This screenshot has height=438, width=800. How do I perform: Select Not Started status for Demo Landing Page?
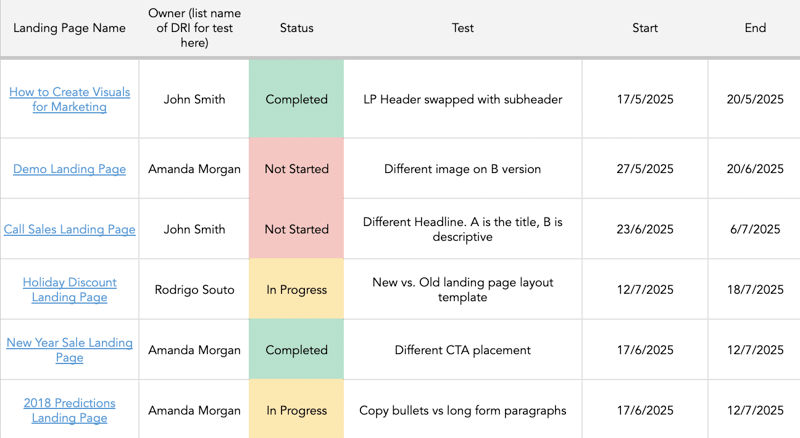point(296,169)
